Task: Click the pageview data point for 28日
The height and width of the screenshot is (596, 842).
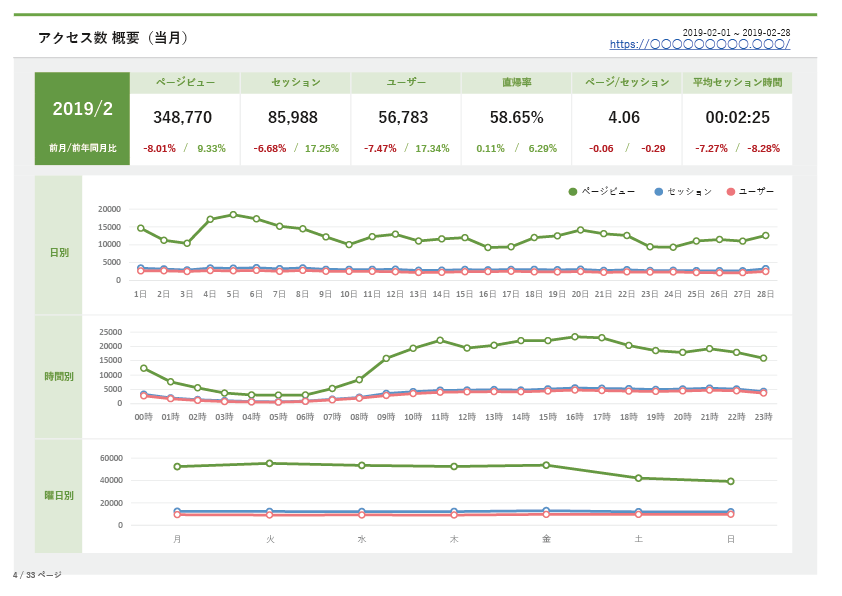Action: coord(766,236)
